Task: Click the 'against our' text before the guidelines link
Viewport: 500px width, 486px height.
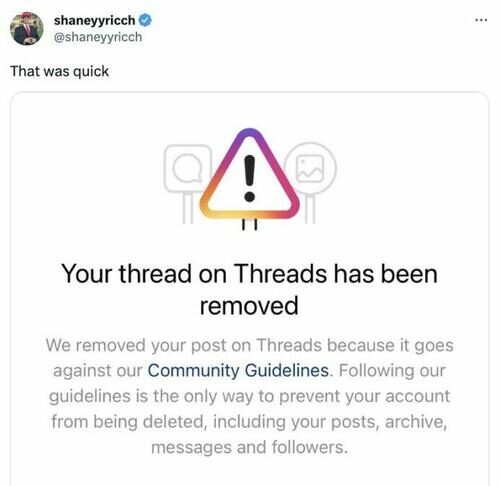Action: [98, 371]
